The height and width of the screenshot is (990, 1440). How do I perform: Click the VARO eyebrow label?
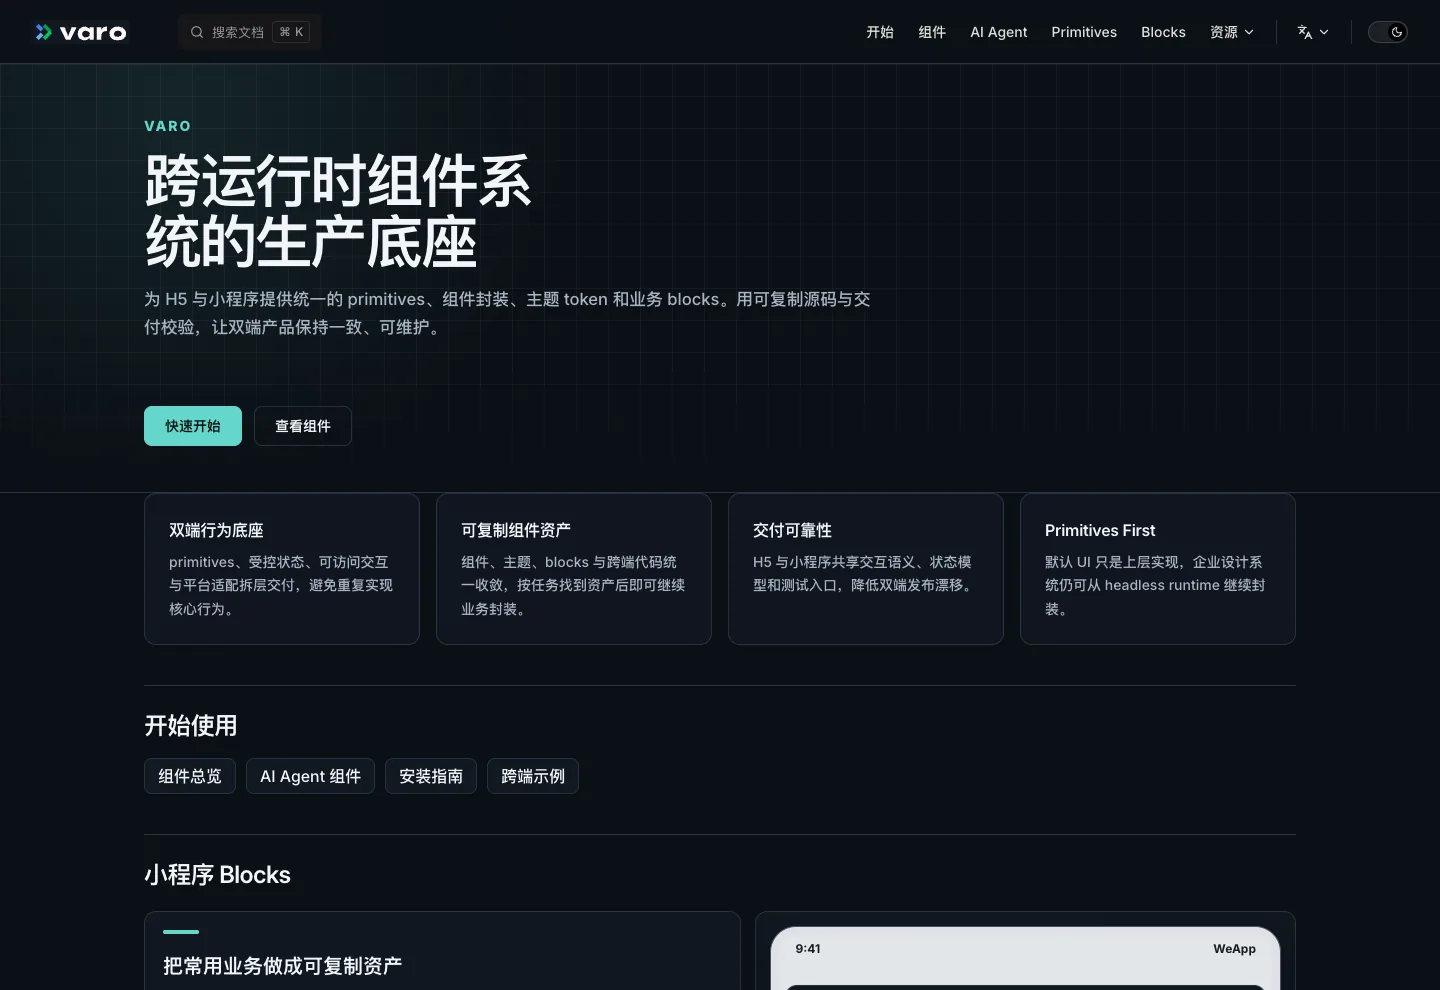[x=167, y=126]
